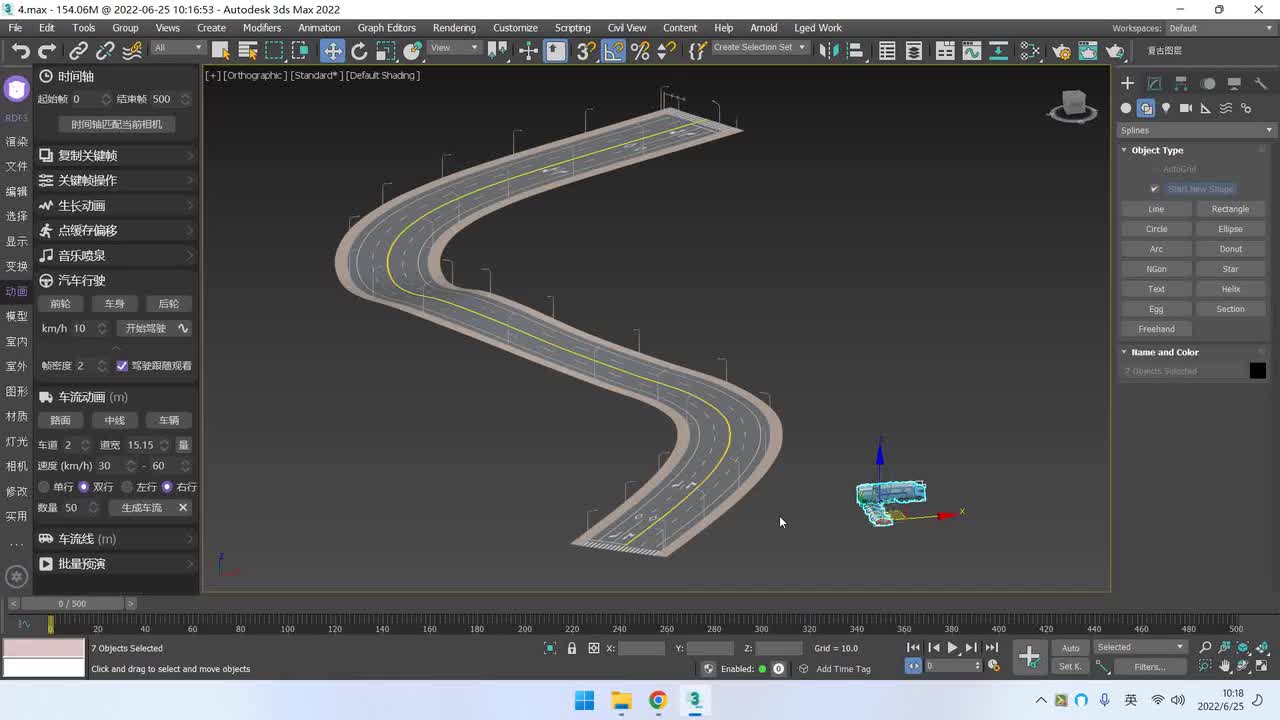The image size is (1280, 720).
Task: Open the black object color swatch
Action: point(1257,371)
